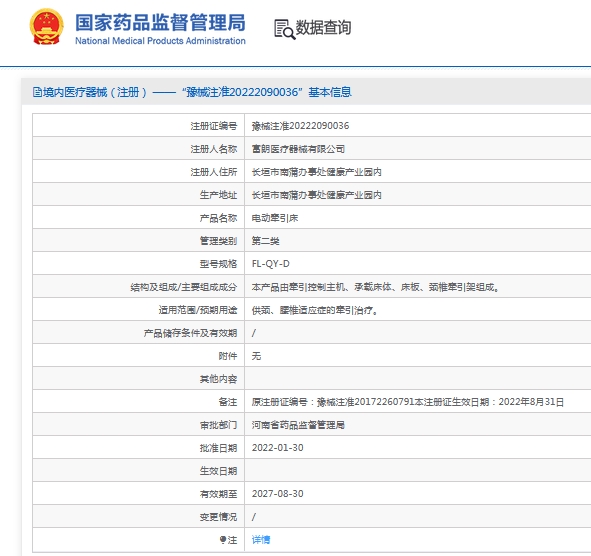Click approval date 2022-01-30

(x=277, y=448)
